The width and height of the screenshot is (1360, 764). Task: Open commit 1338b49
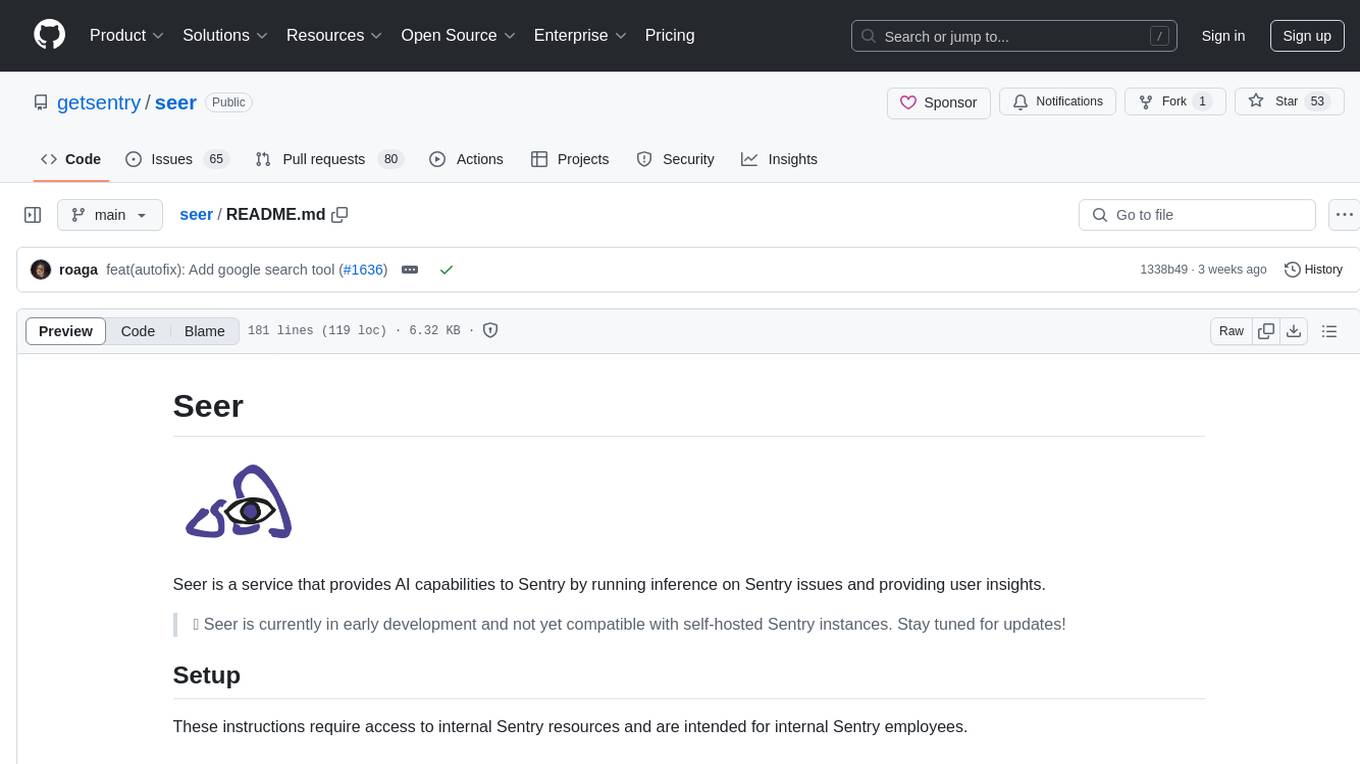point(1164,270)
